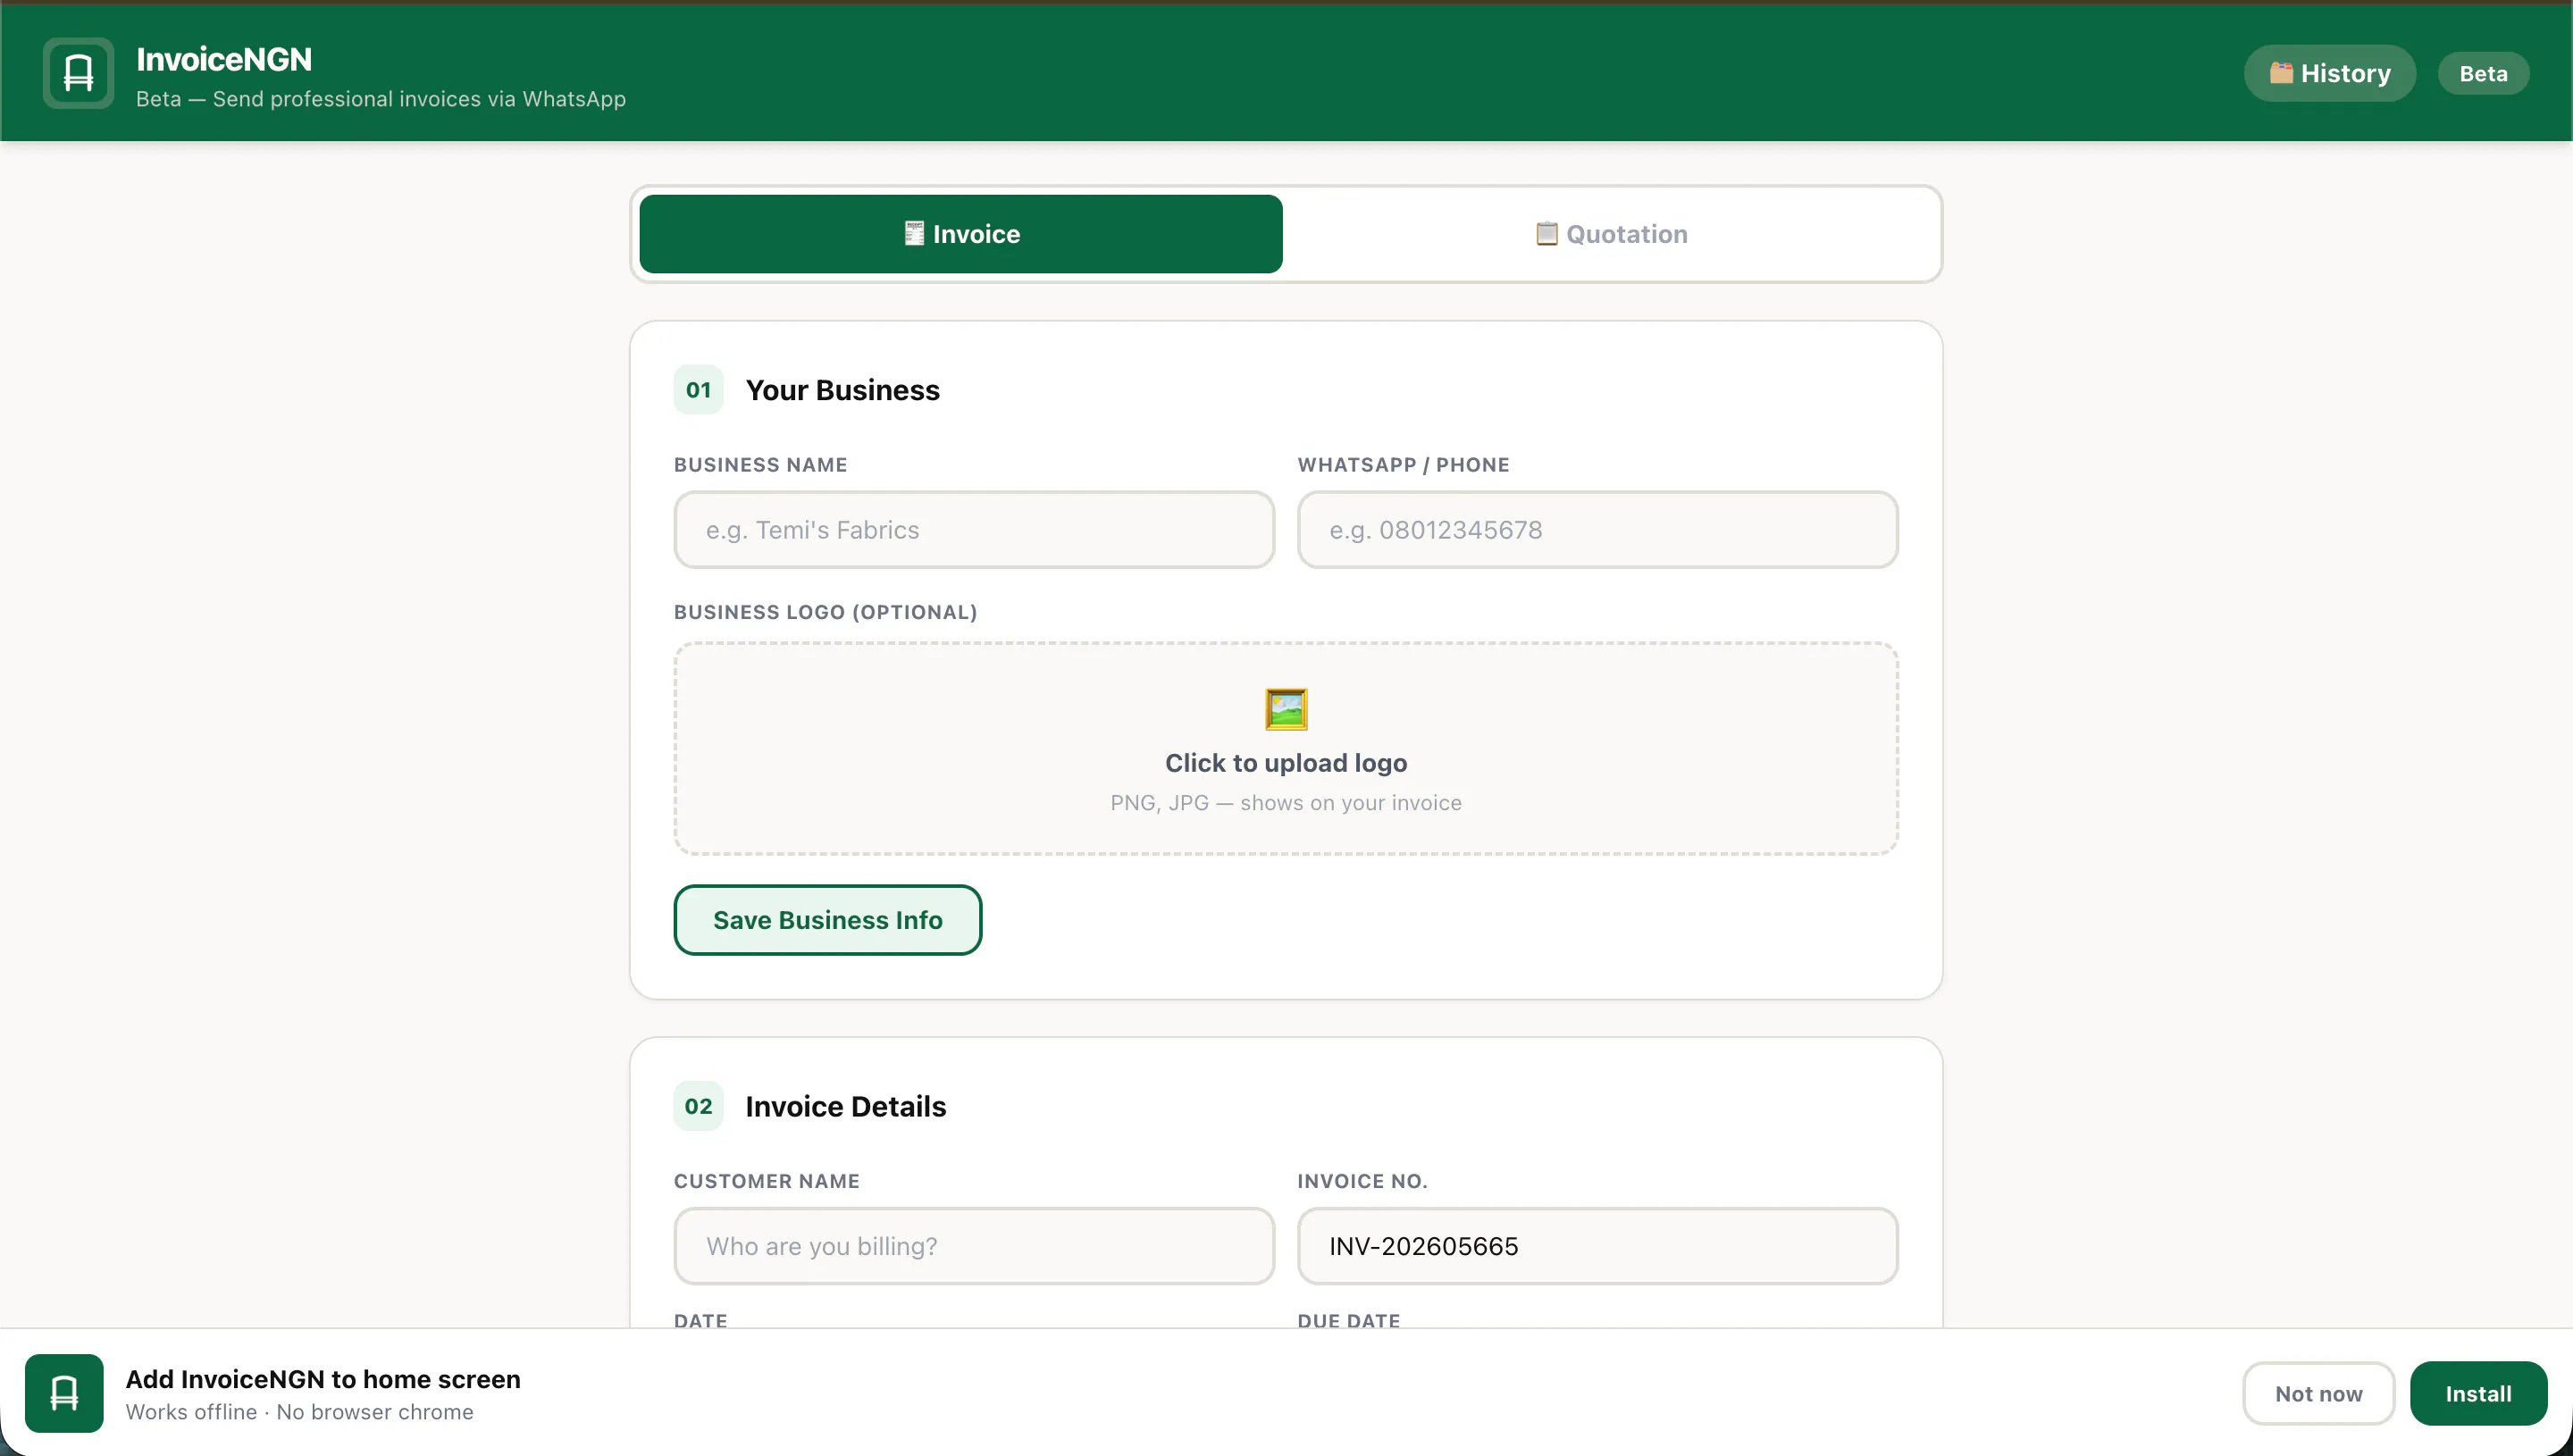Click 'Add InvoiceNGN to home screen' text
The image size is (2573, 1456).
point(323,1379)
